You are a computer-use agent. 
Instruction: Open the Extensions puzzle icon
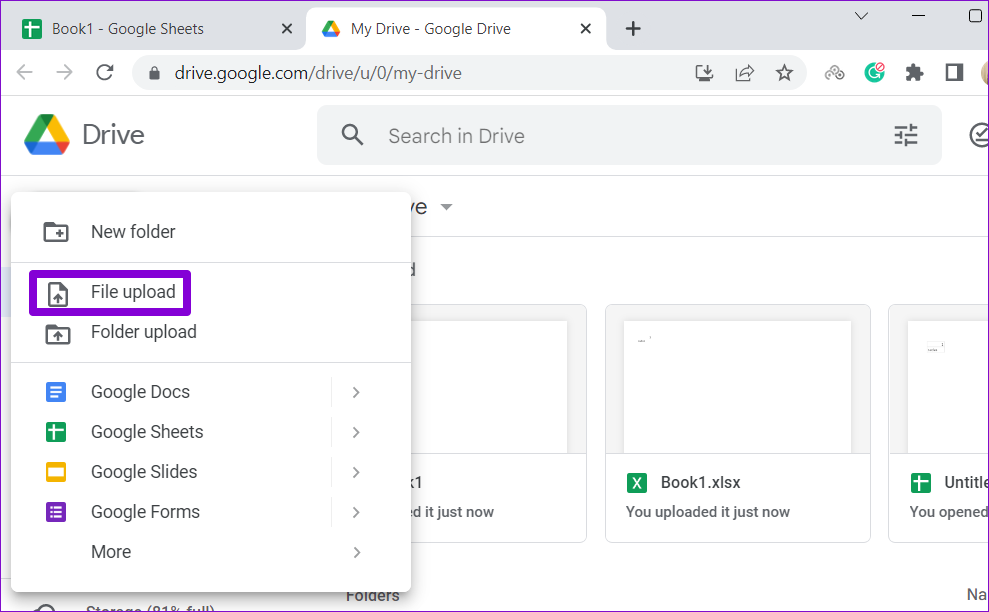click(x=914, y=73)
